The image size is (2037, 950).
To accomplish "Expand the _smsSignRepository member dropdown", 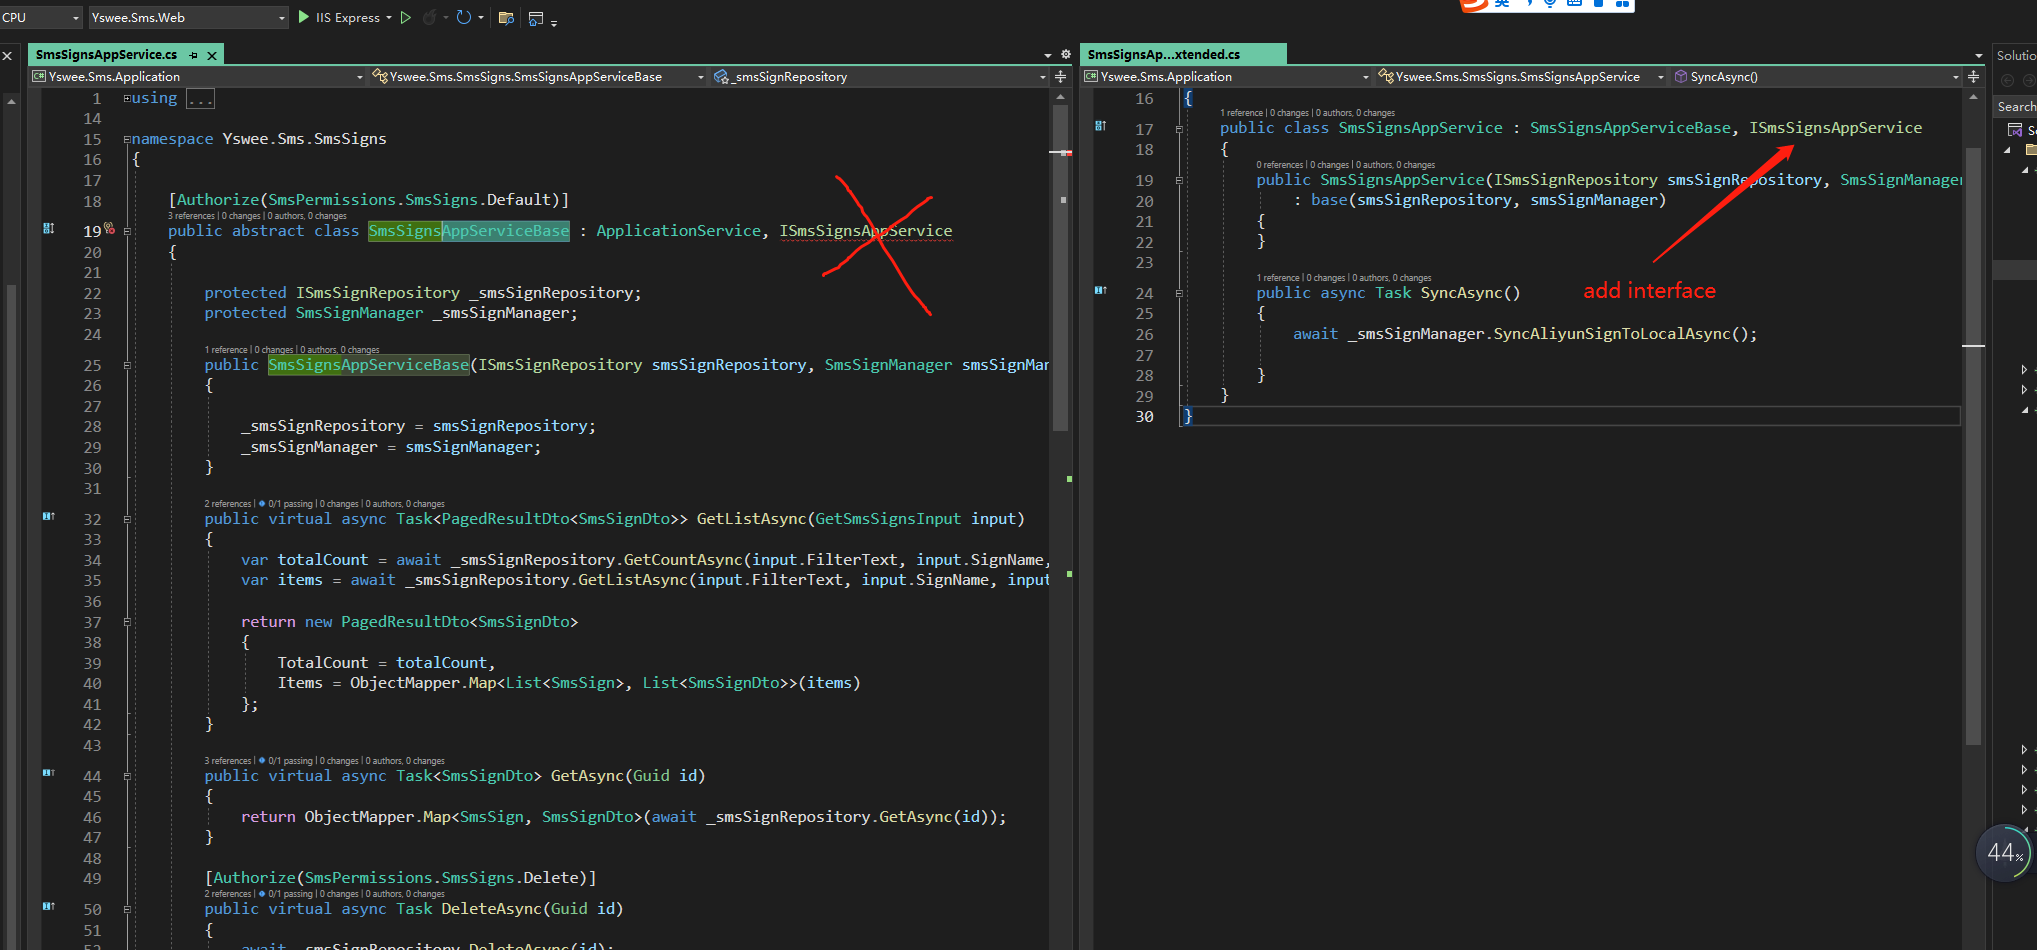I will tap(1042, 77).
